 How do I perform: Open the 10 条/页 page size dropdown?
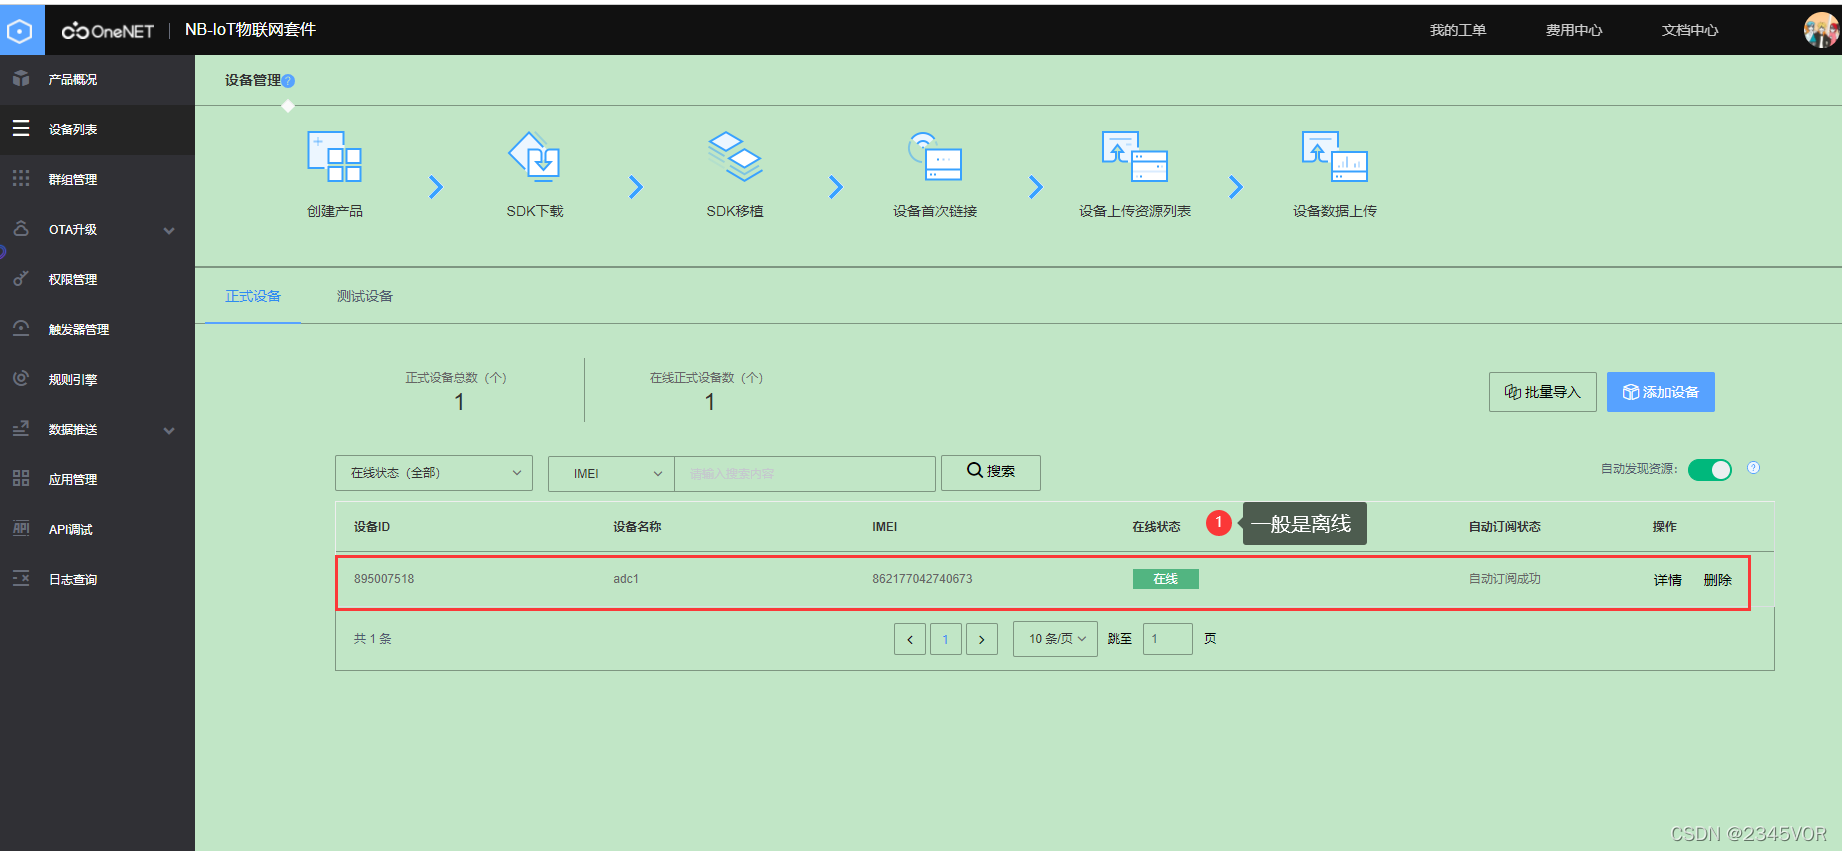tap(1055, 638)
